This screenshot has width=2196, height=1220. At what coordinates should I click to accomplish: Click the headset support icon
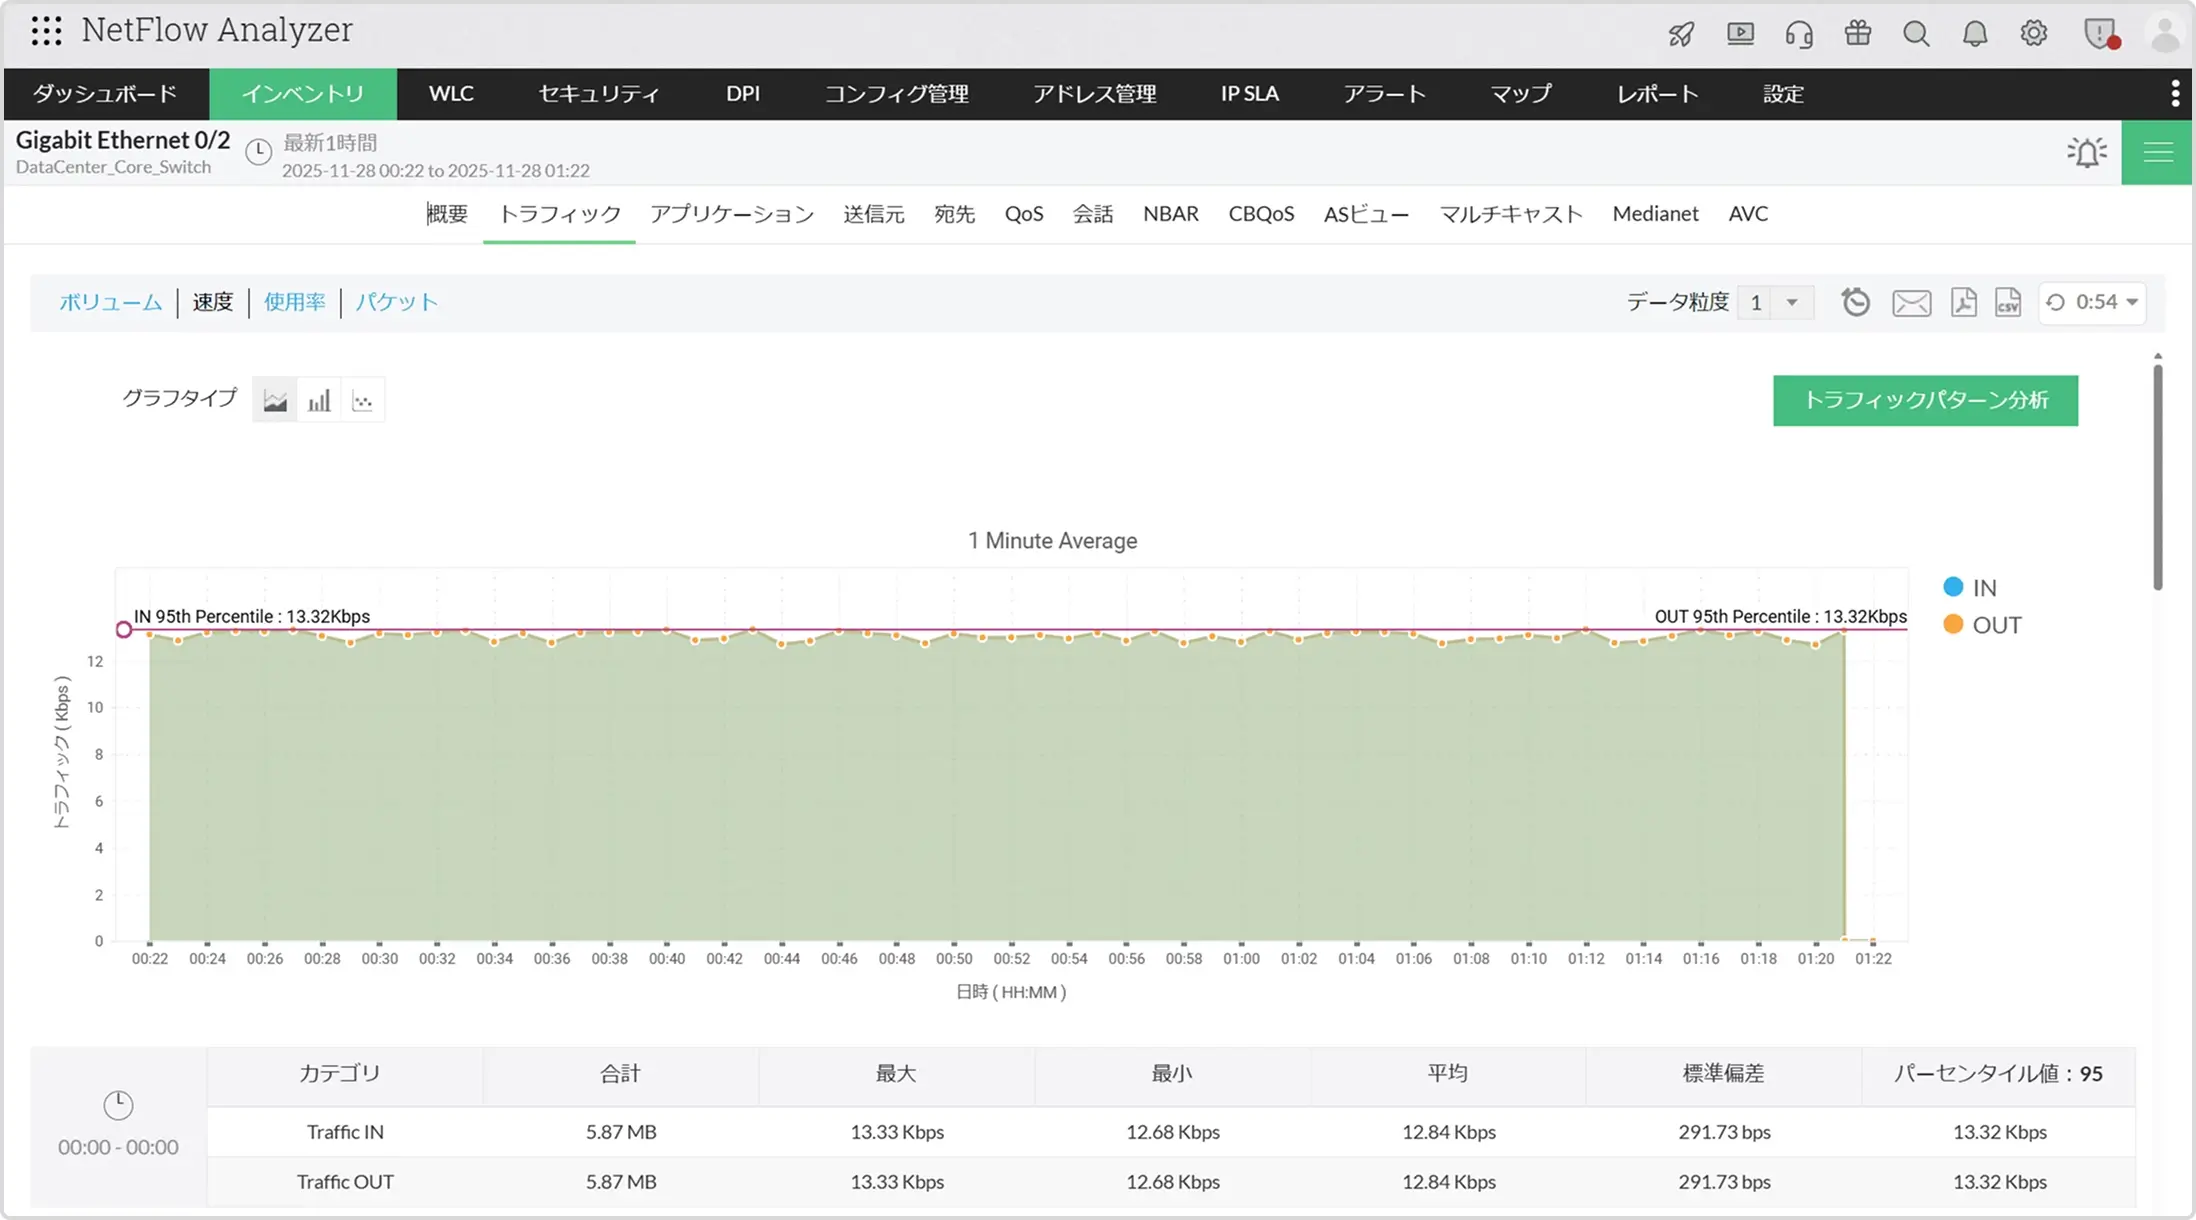1799,34
